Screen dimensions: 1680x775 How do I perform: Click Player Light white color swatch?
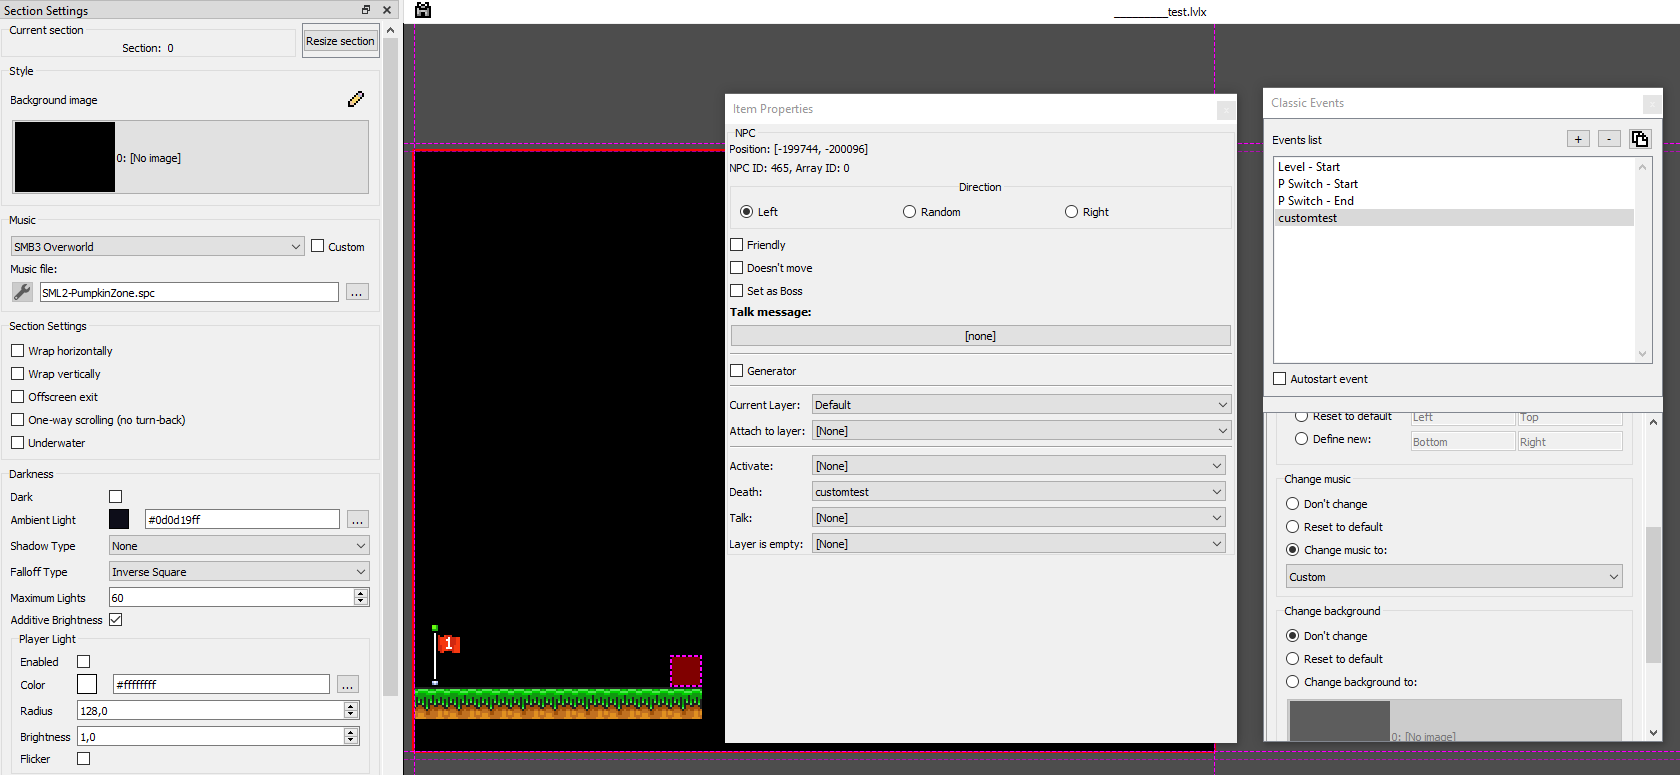[87, 684]
